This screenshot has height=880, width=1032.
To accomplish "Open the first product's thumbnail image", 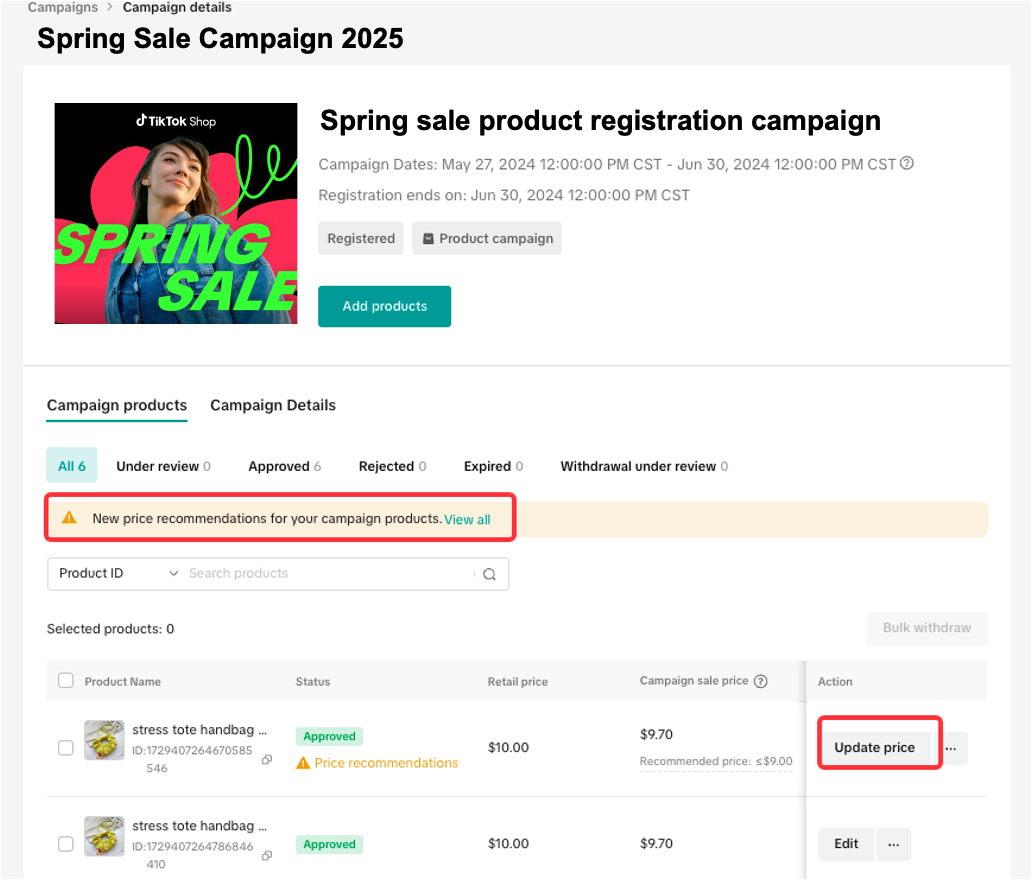I will coord(104,740).
